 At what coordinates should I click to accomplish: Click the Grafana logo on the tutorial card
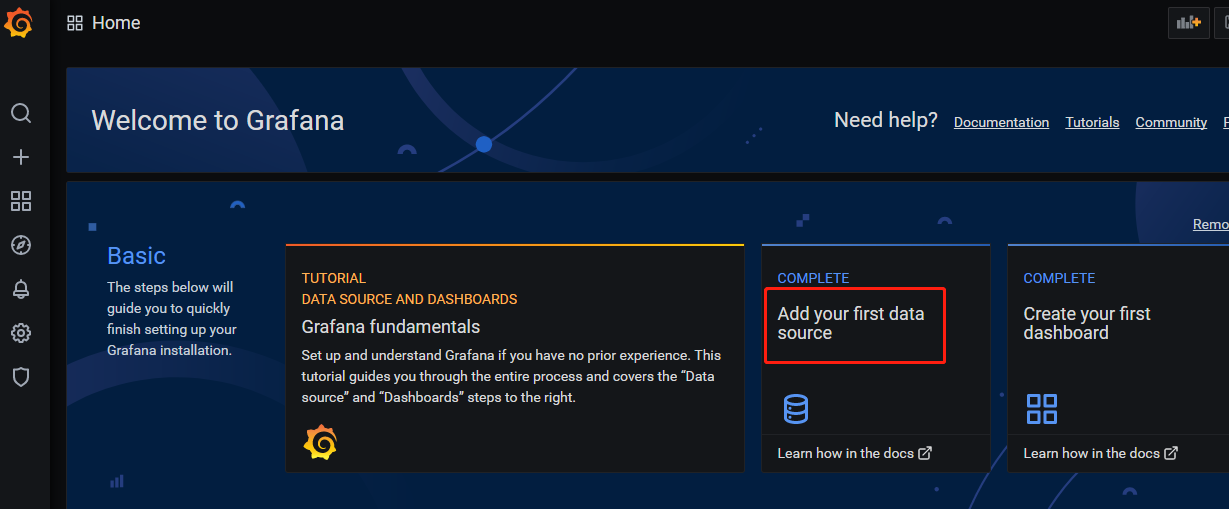[320, 442]
